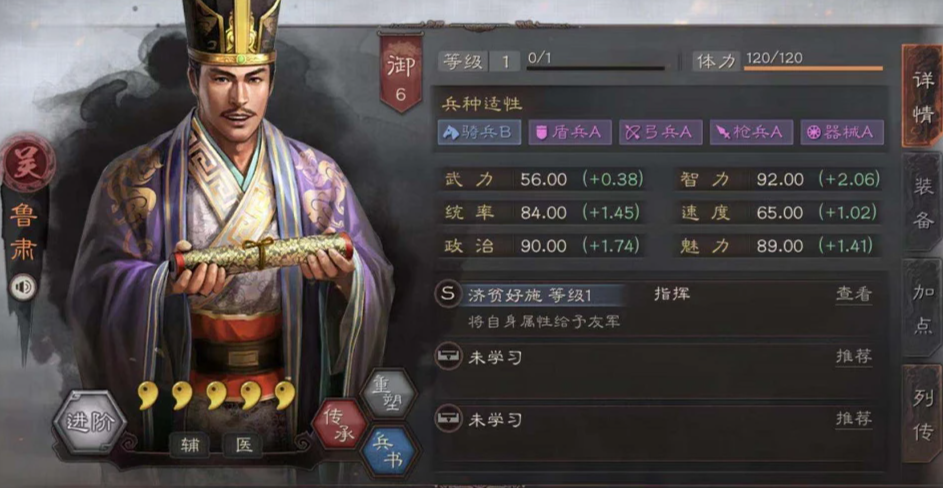Switch to the 装备 tab
This screenshot has width=943, height=488.
coord(923,203)
